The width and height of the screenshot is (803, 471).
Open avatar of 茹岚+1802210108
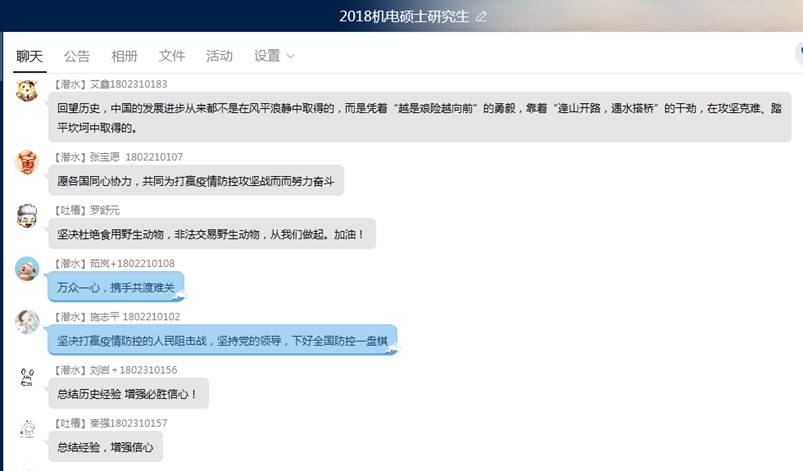27,269
